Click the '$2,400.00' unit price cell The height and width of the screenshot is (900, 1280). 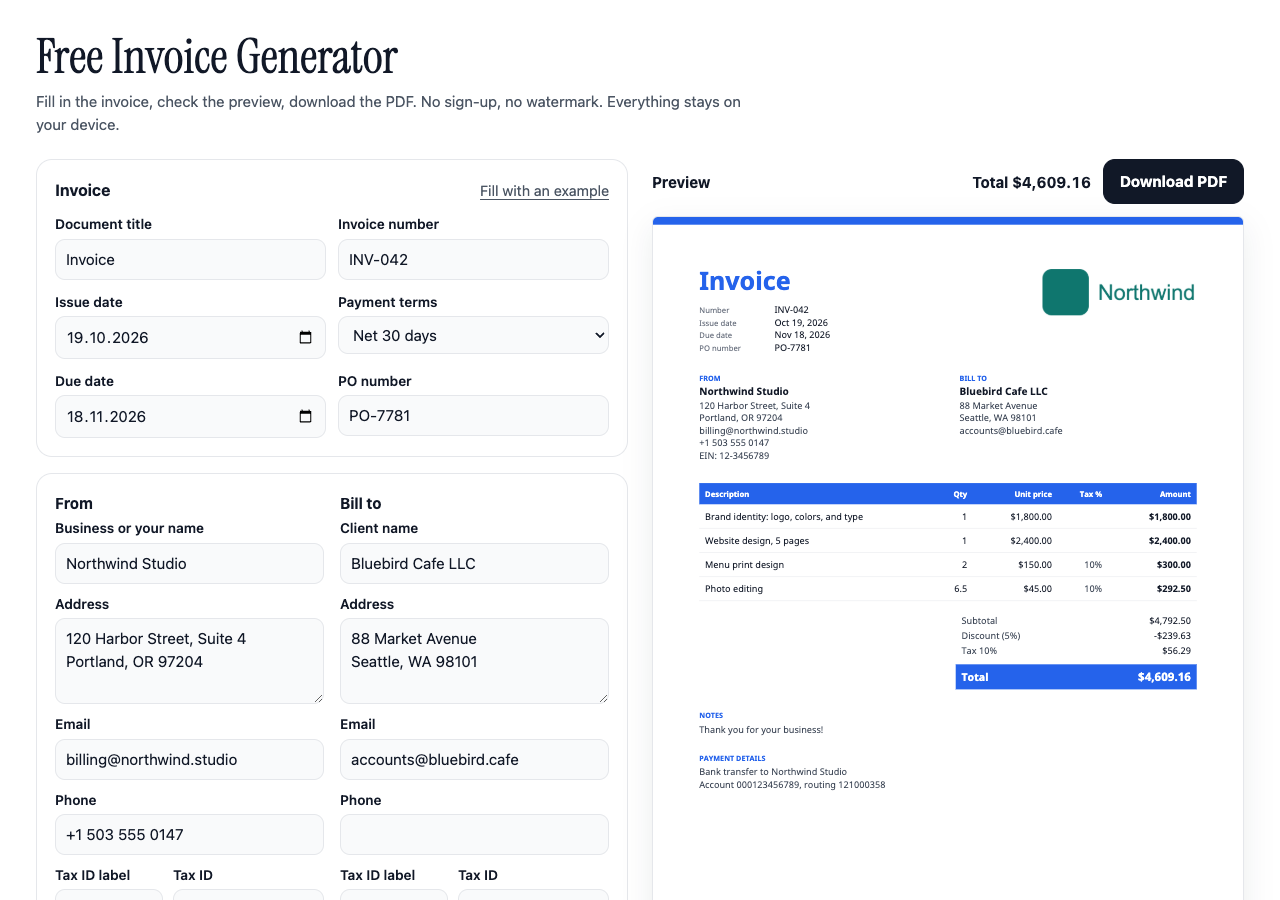[1031, 541]
